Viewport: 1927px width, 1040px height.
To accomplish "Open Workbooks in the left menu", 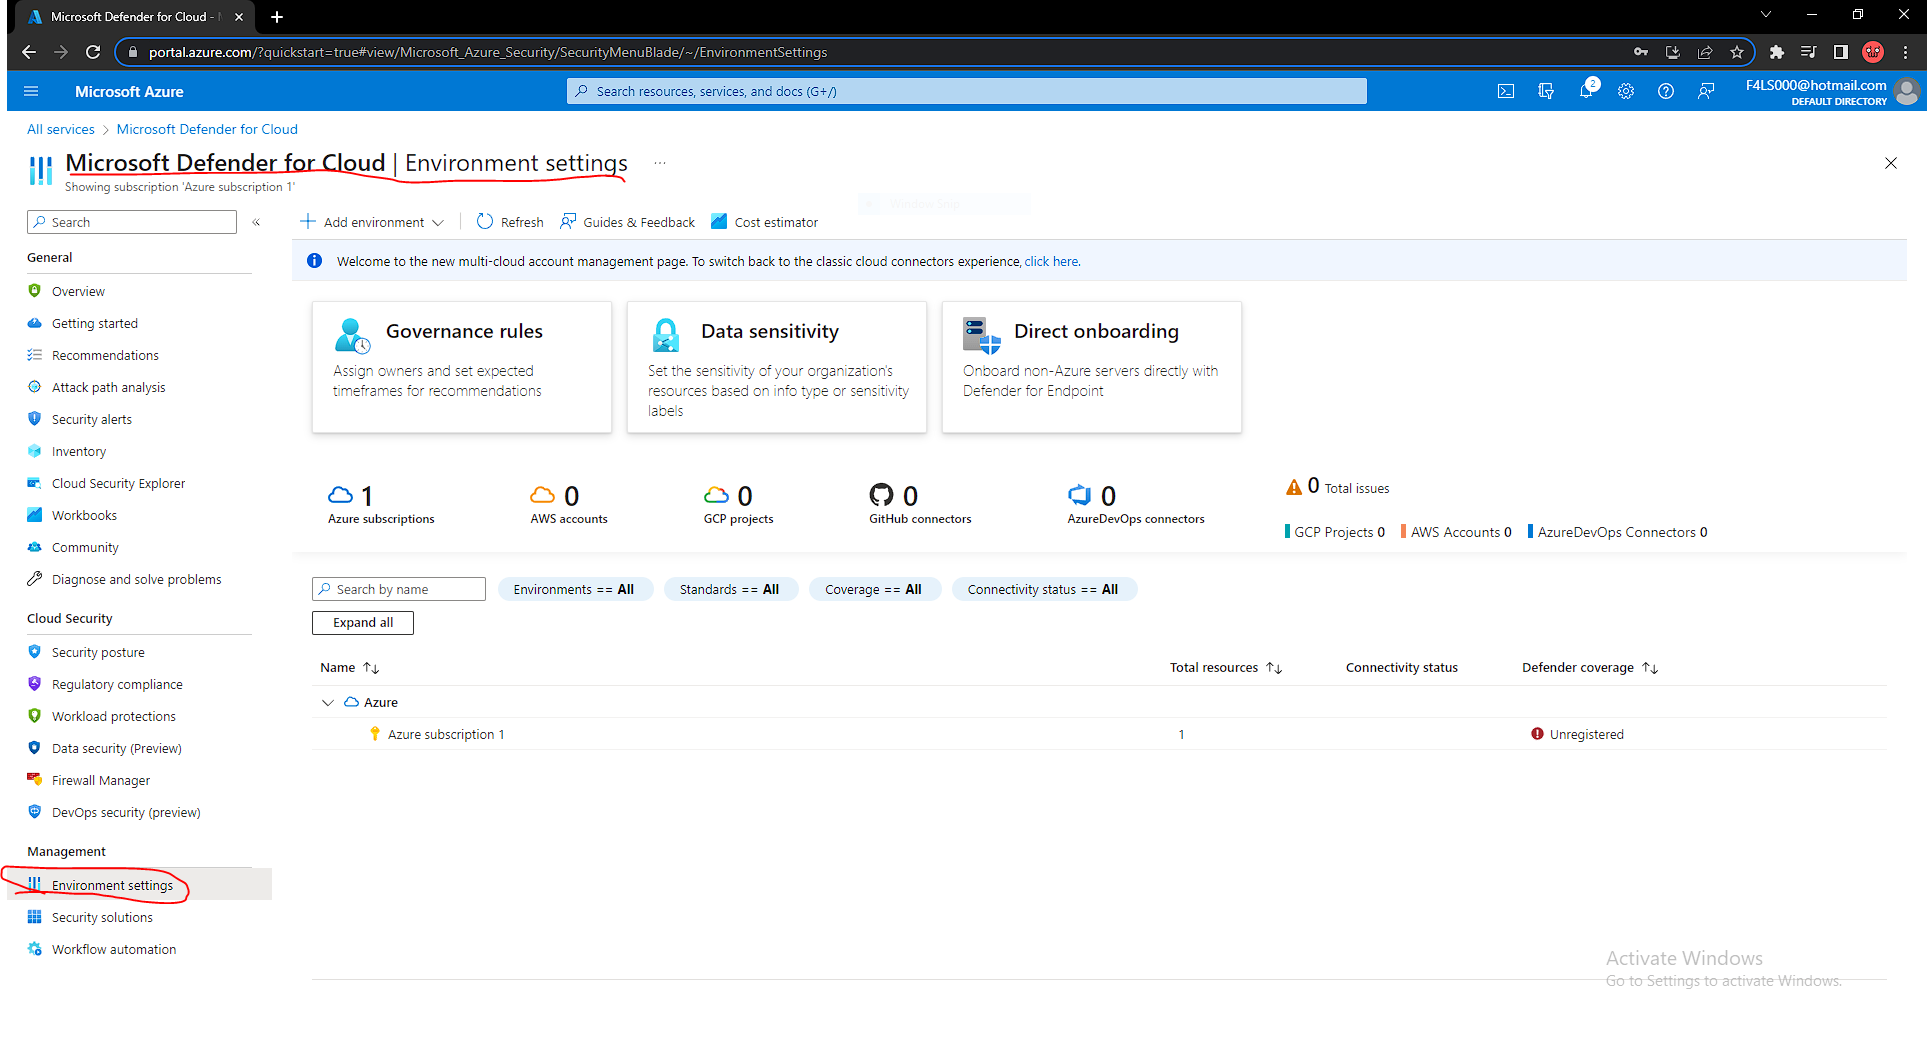I will pyautogui.click(x=84, y=515).
